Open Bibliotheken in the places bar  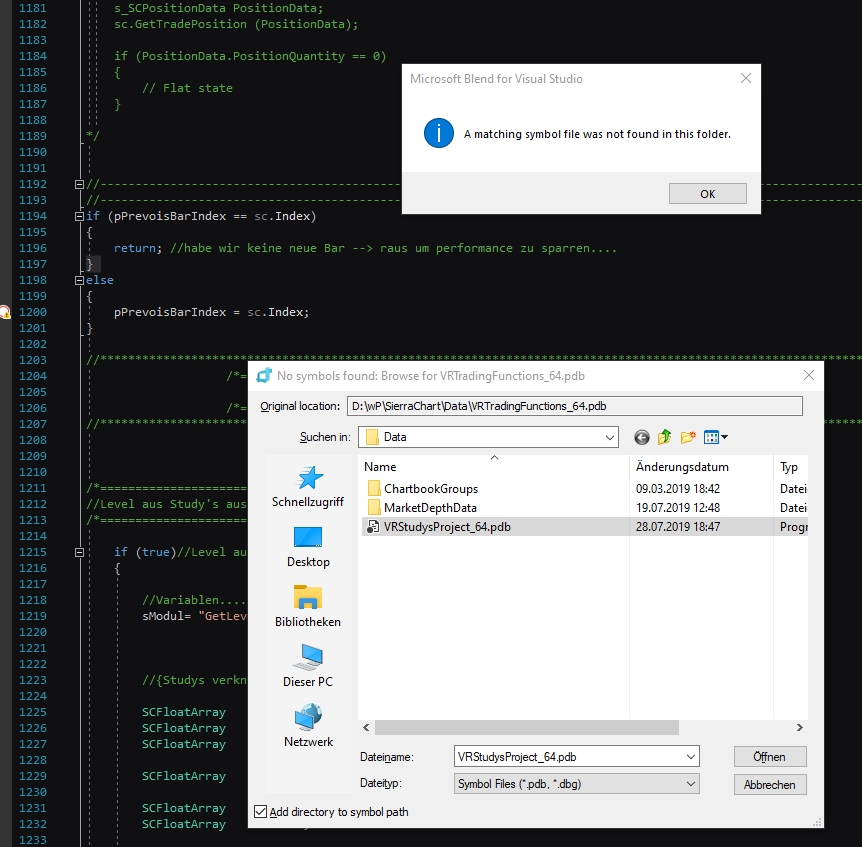(x=308, y=607)
